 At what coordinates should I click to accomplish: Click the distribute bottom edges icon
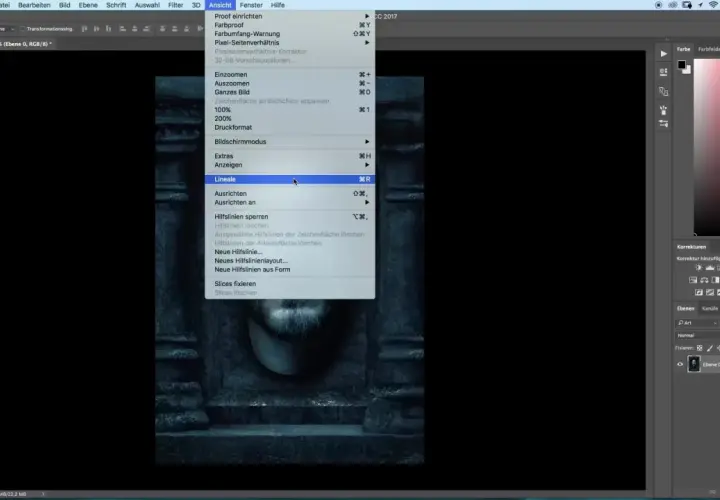pos(186,28)
